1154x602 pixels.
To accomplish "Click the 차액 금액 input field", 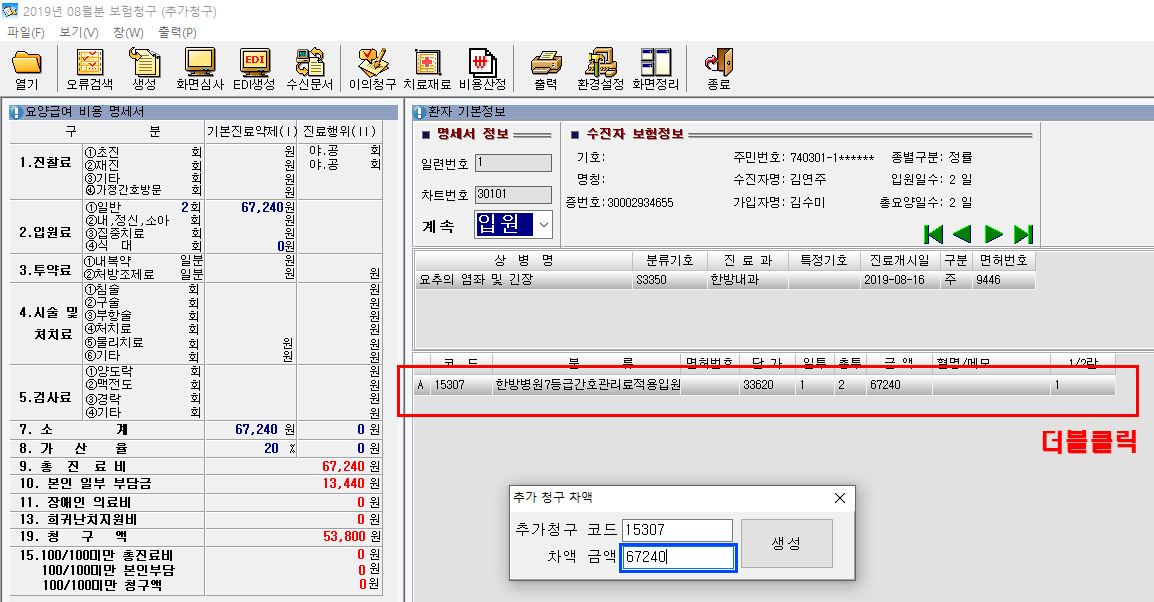I will pos(678,558).
